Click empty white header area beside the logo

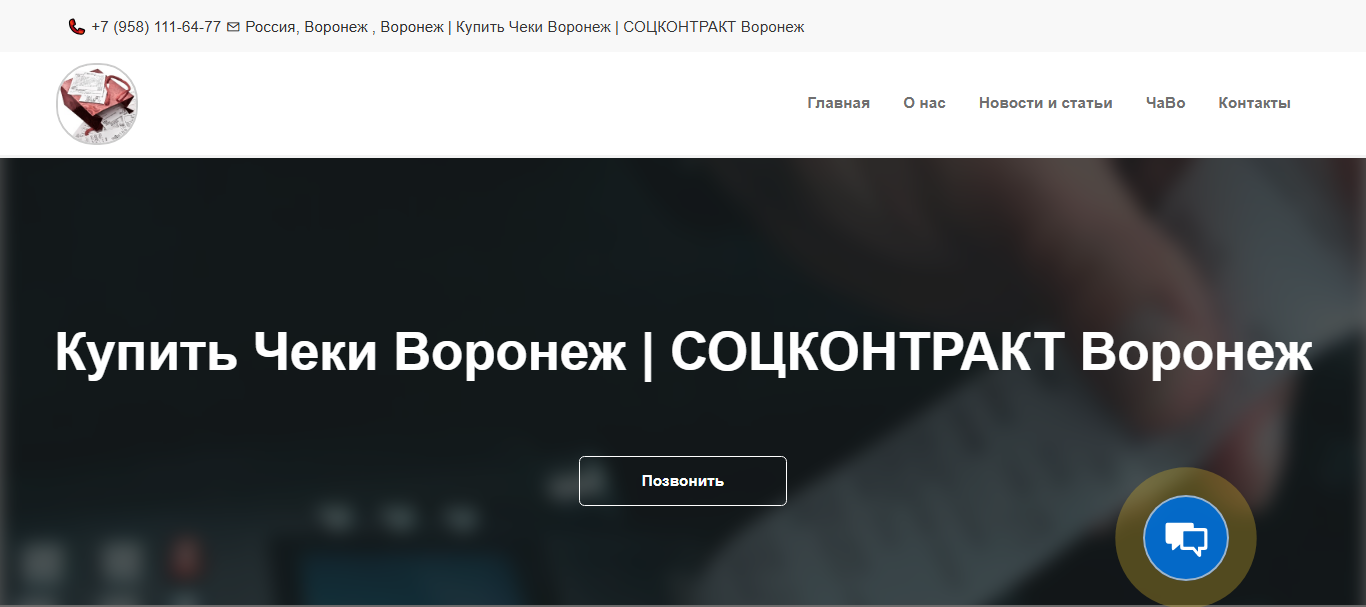(x=450, y=104)
